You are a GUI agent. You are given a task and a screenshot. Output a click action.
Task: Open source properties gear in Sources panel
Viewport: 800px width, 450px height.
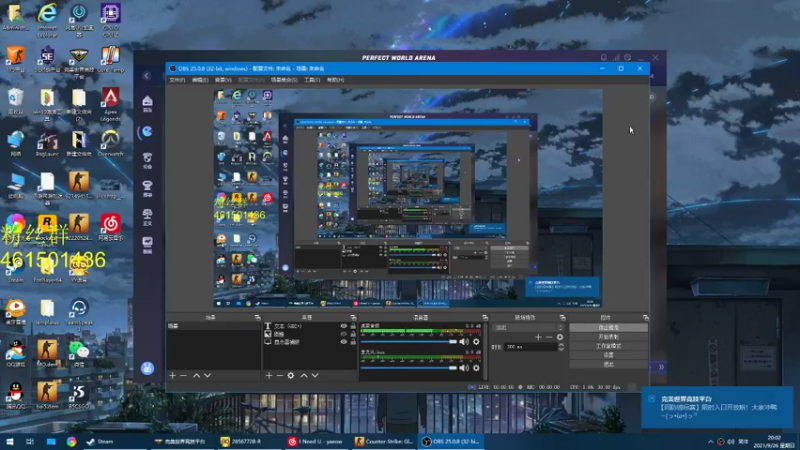pos(291,376)
